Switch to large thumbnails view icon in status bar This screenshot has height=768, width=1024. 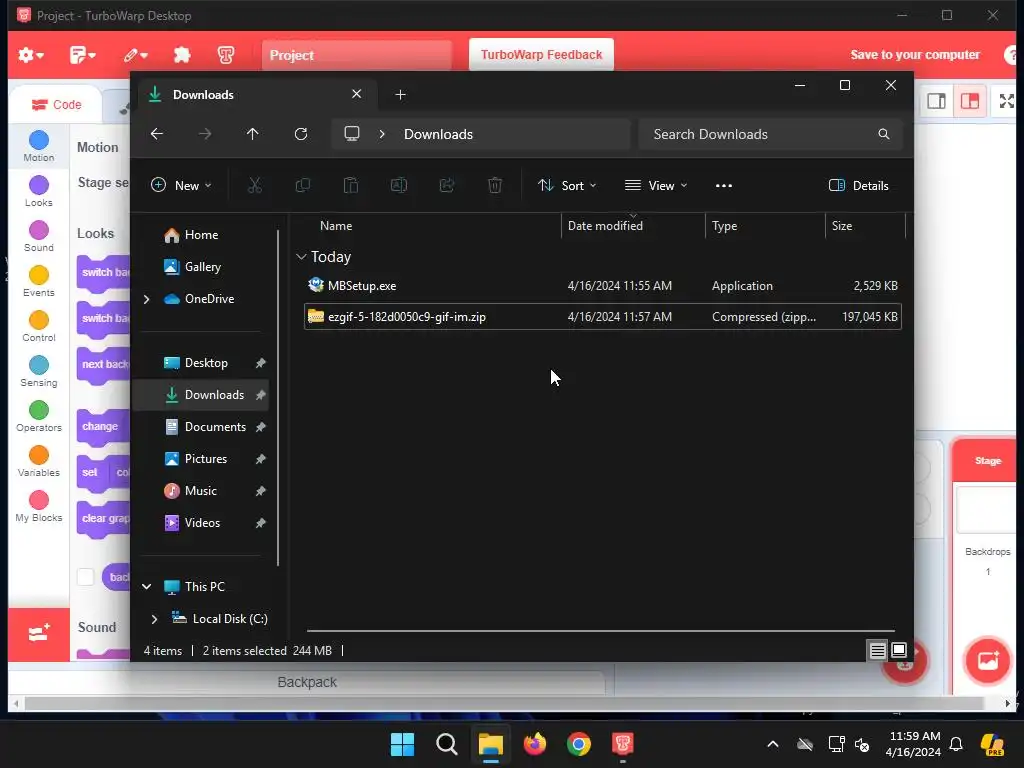[899, 650]
